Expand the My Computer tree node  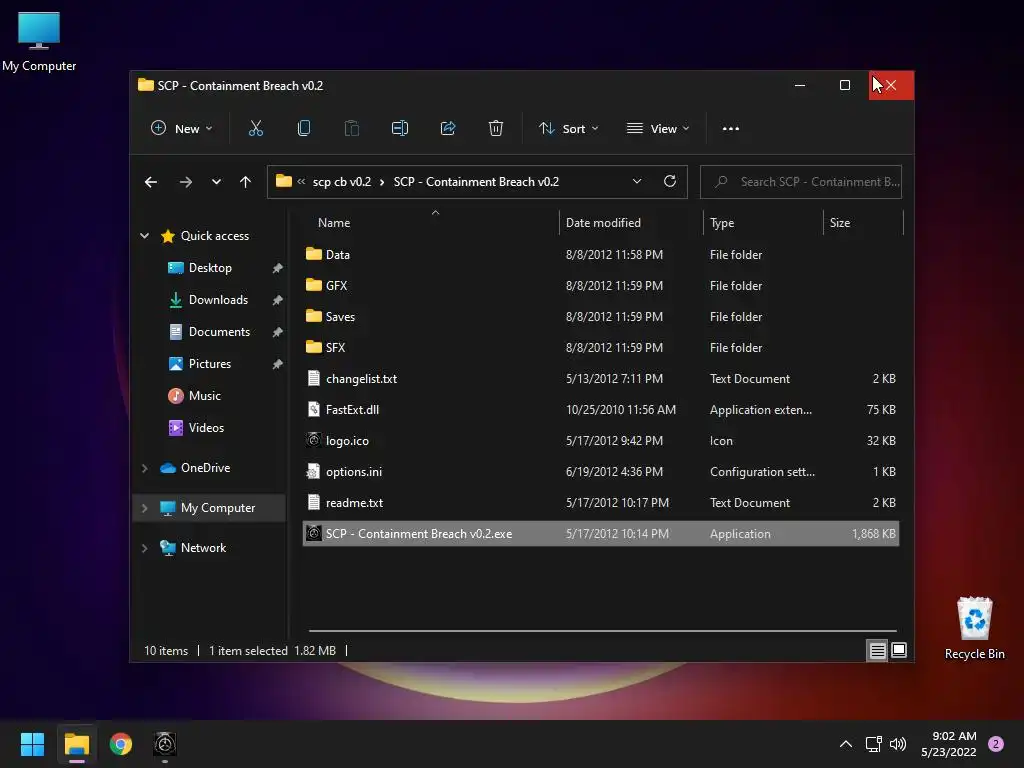pyautogui.click(x=144, y=508)
